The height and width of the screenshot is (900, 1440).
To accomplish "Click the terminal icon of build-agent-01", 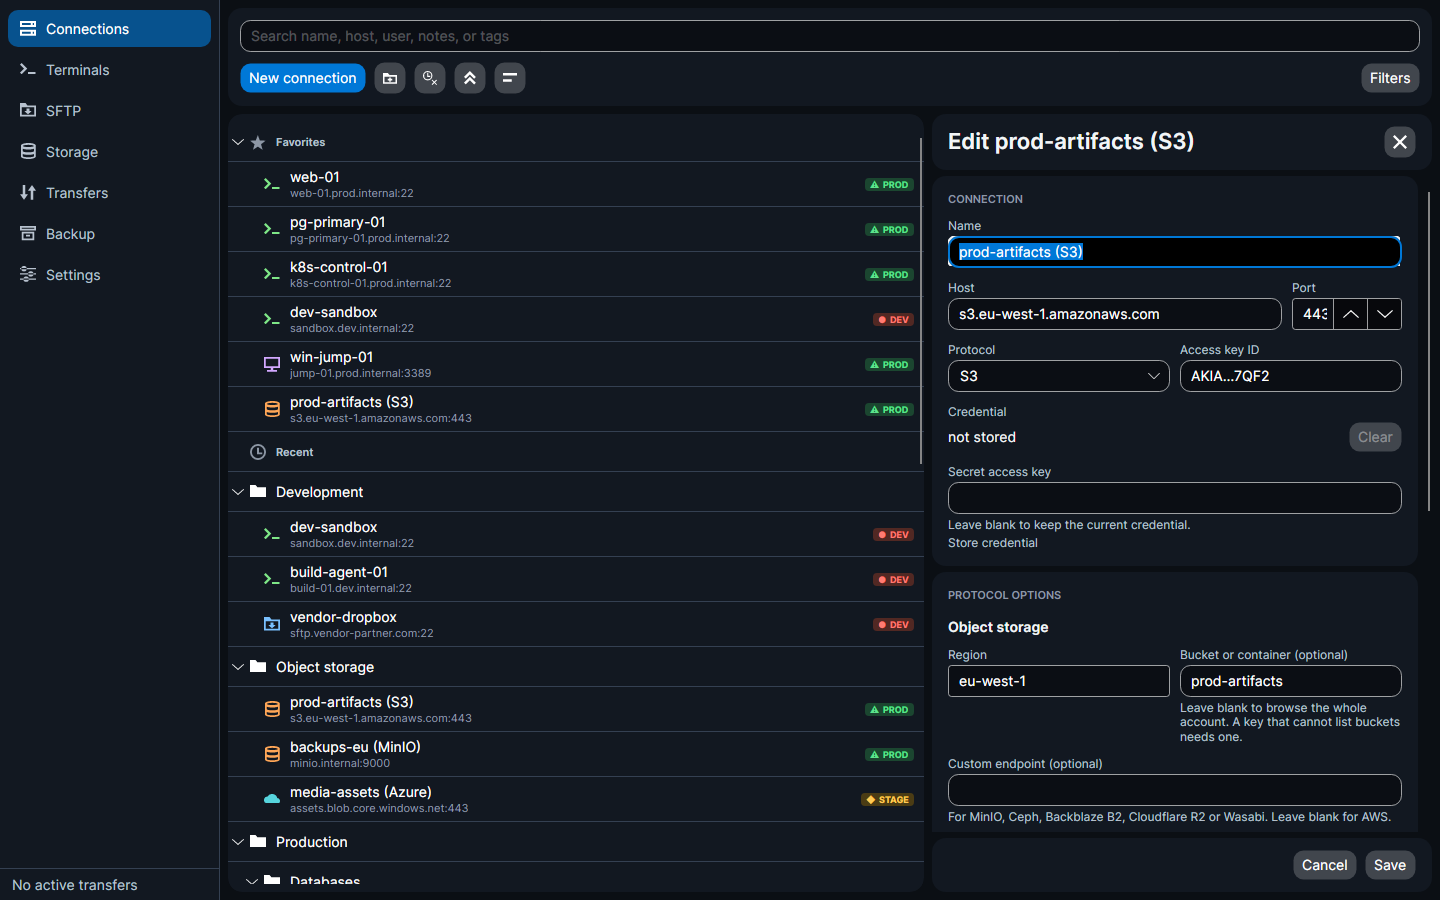I will (271, 579).
